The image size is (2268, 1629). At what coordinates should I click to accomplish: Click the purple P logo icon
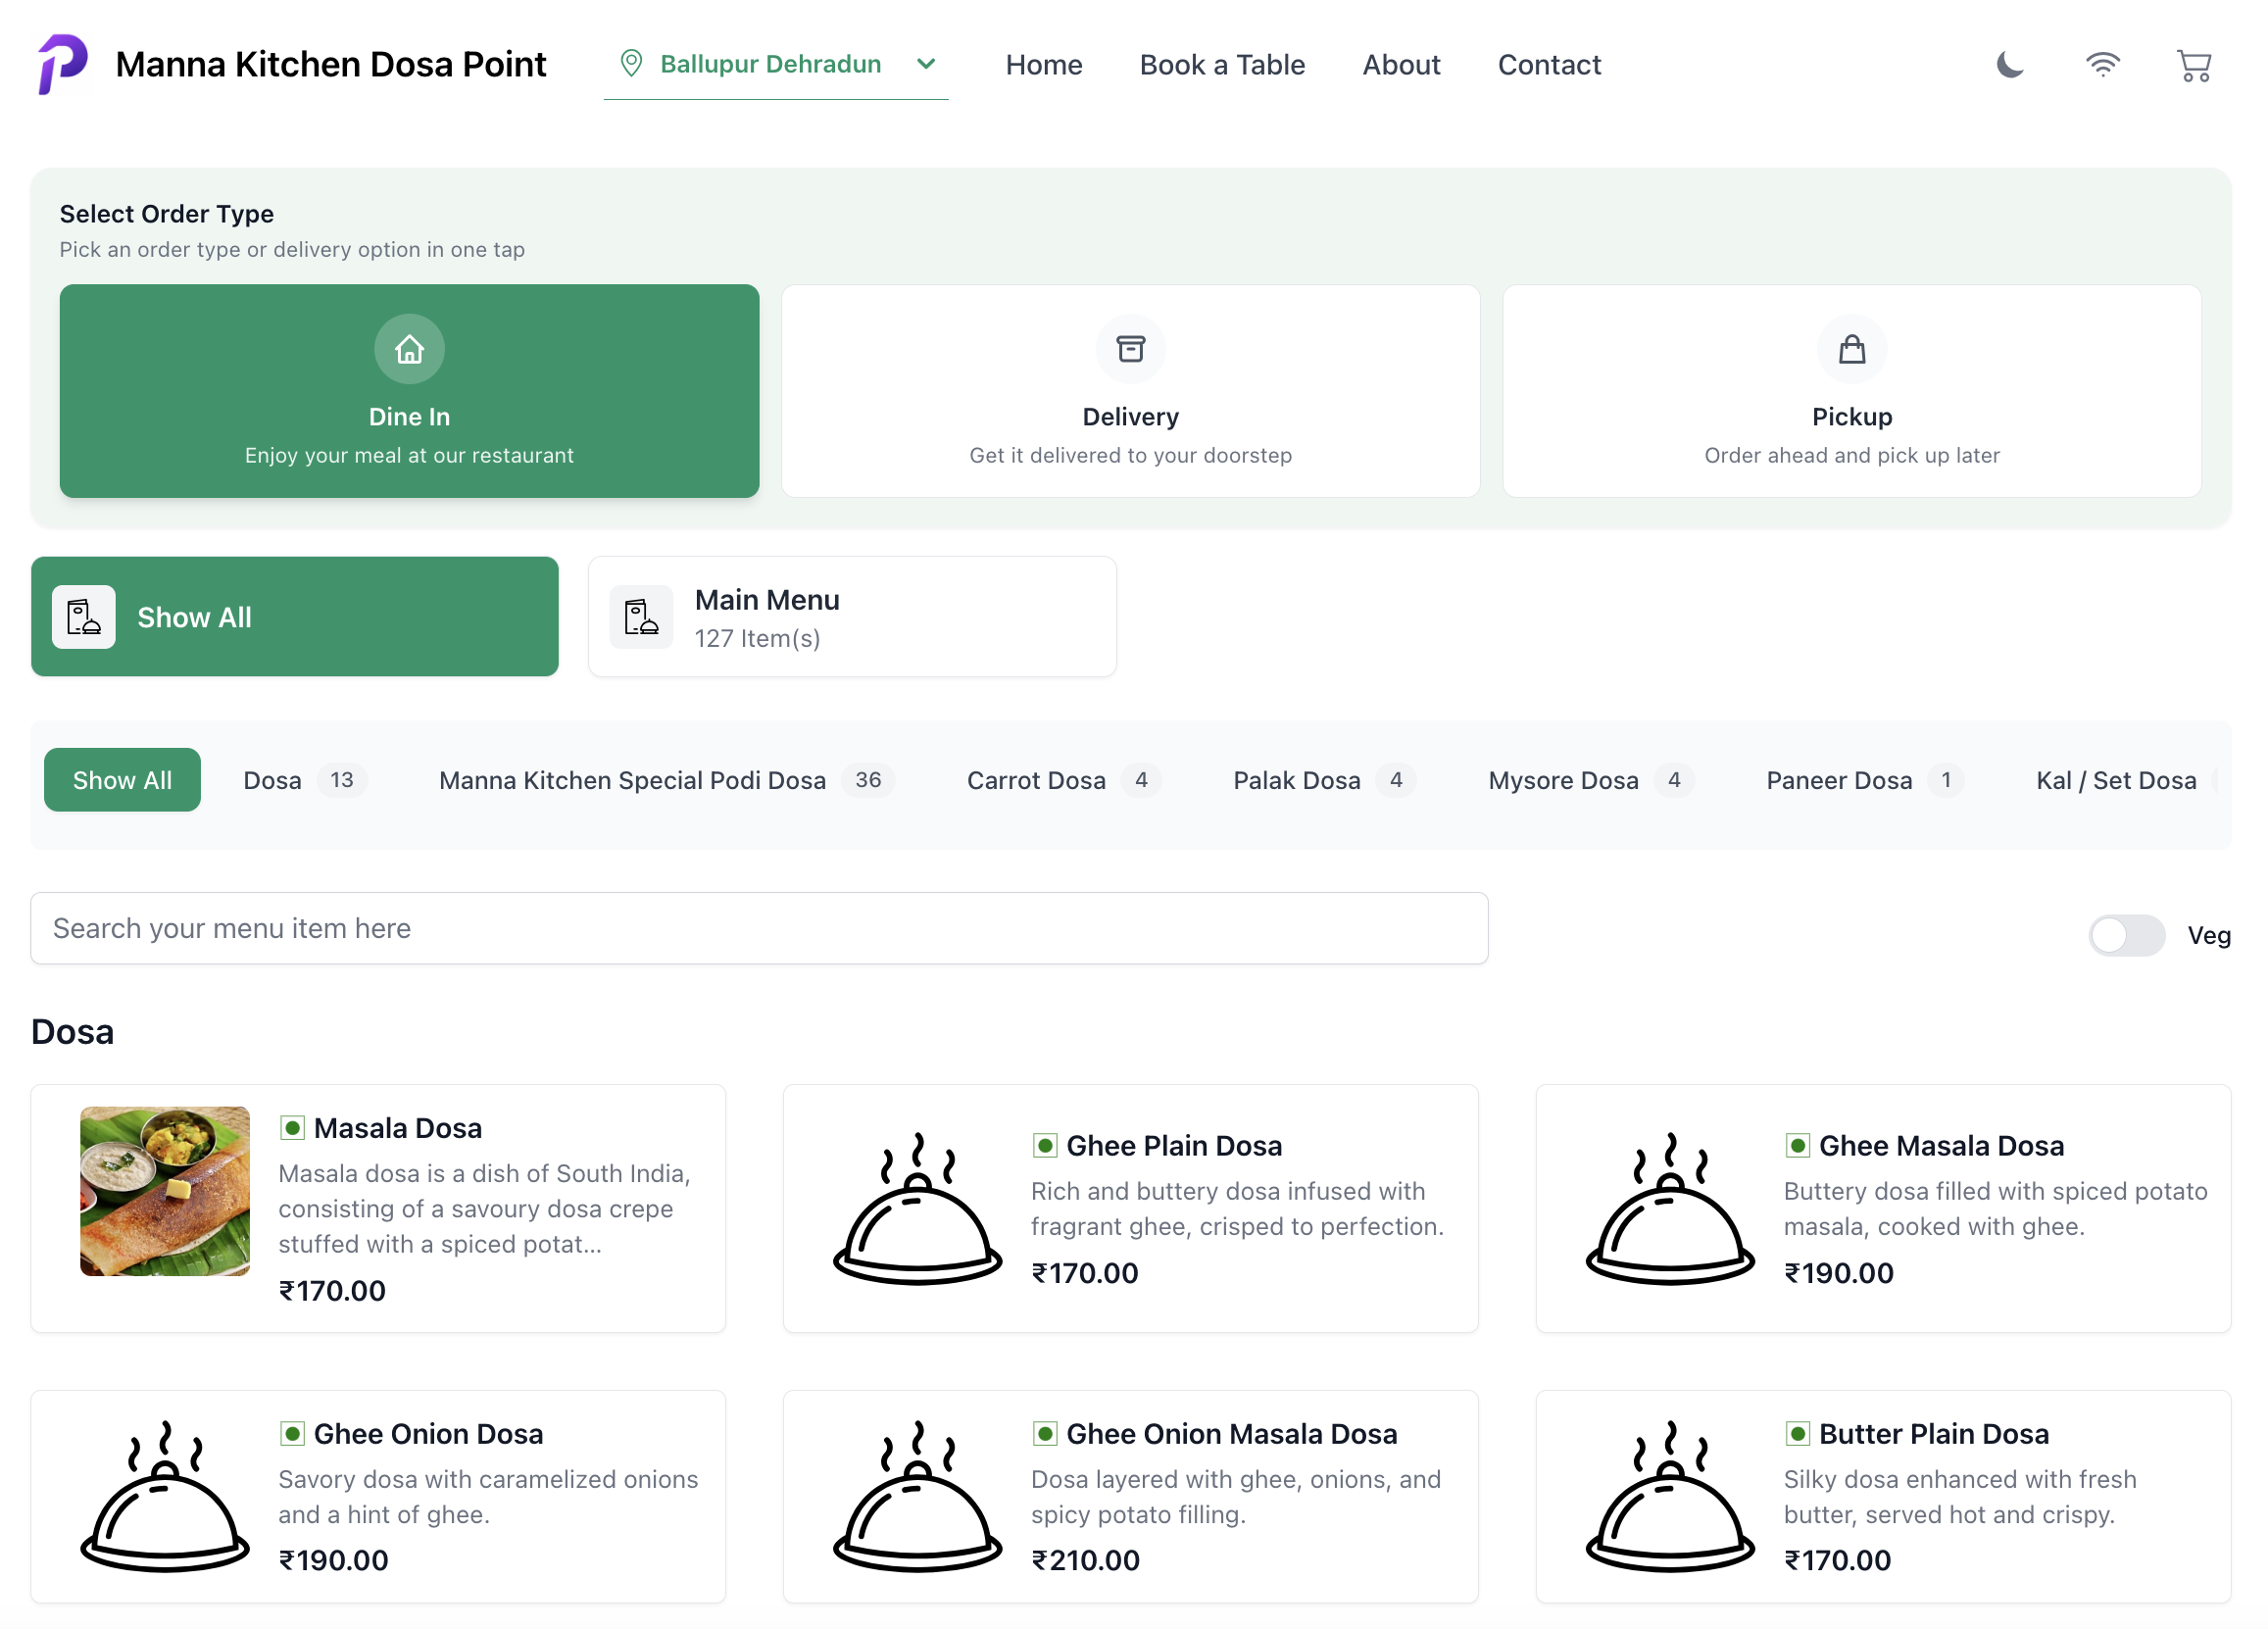pos(62,64)
